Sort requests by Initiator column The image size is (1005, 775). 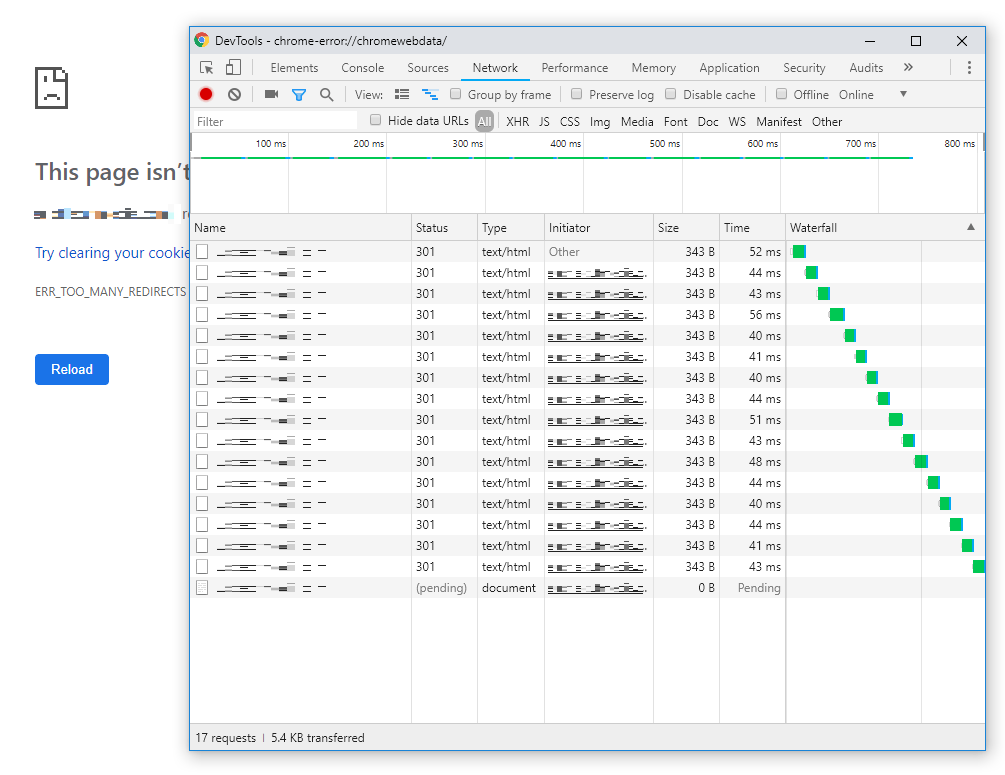tap(599, 228)
